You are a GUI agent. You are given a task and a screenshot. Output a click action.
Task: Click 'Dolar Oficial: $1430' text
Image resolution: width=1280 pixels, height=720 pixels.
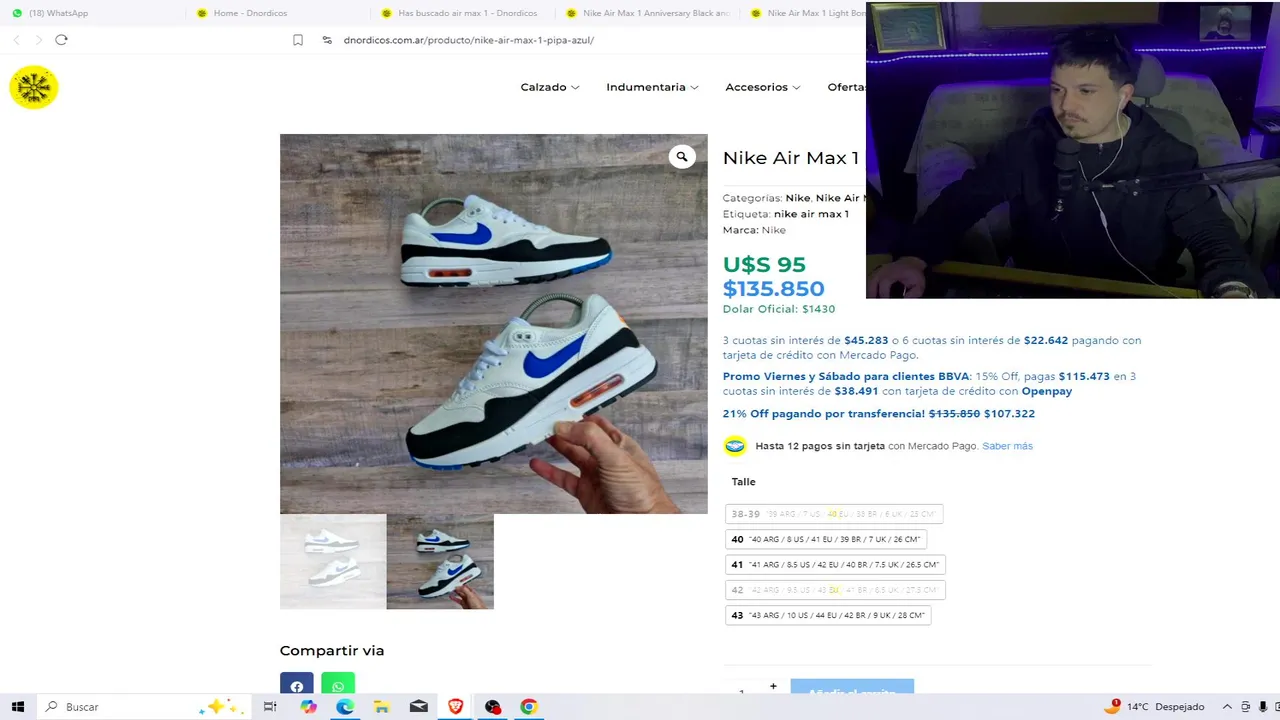pyautogui.click(x=779, y=309)
